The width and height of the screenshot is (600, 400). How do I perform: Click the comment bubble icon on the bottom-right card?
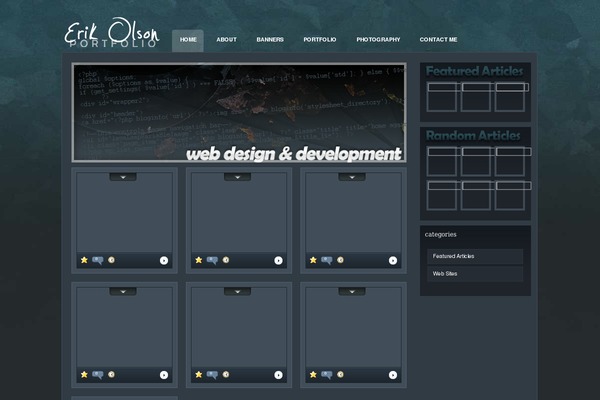click(x=326, y=375)
